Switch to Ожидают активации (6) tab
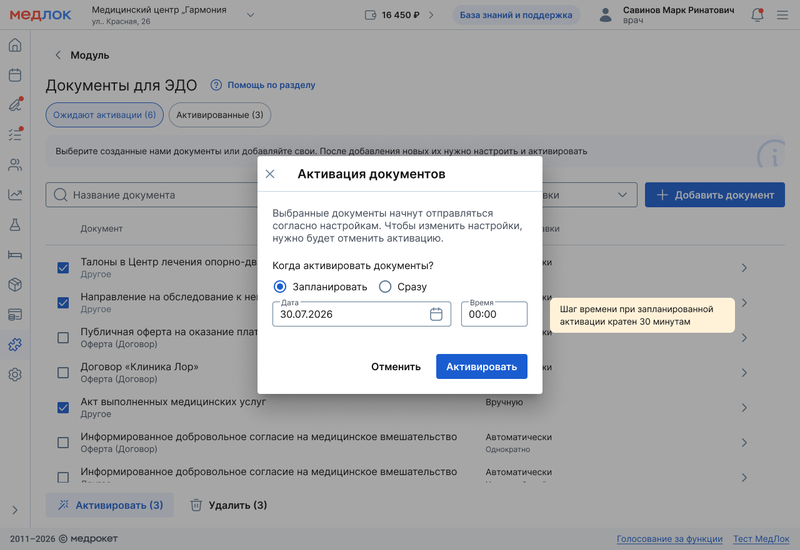The height and width of the screenshot is (550, 800). [105, 115]
